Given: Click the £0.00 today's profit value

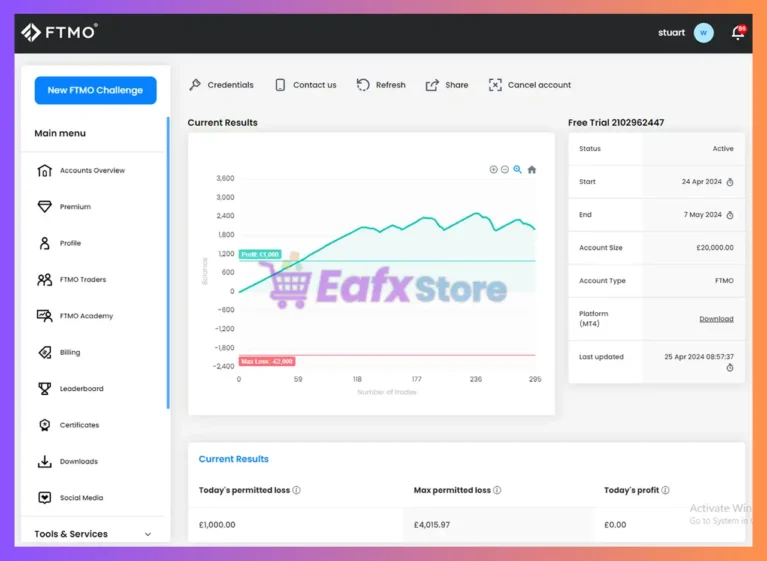Looking at the screenshot, I should (x=615, y=525).
